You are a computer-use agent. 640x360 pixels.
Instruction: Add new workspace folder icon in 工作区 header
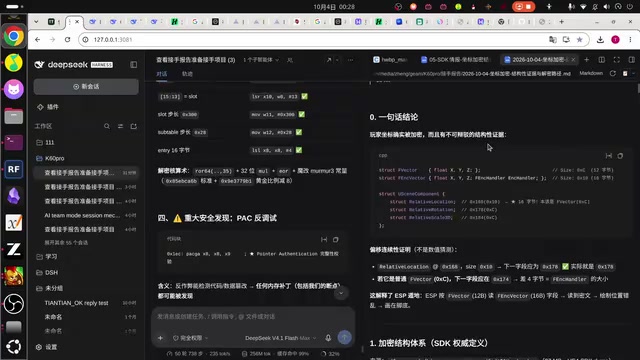(x=133, y=126)
